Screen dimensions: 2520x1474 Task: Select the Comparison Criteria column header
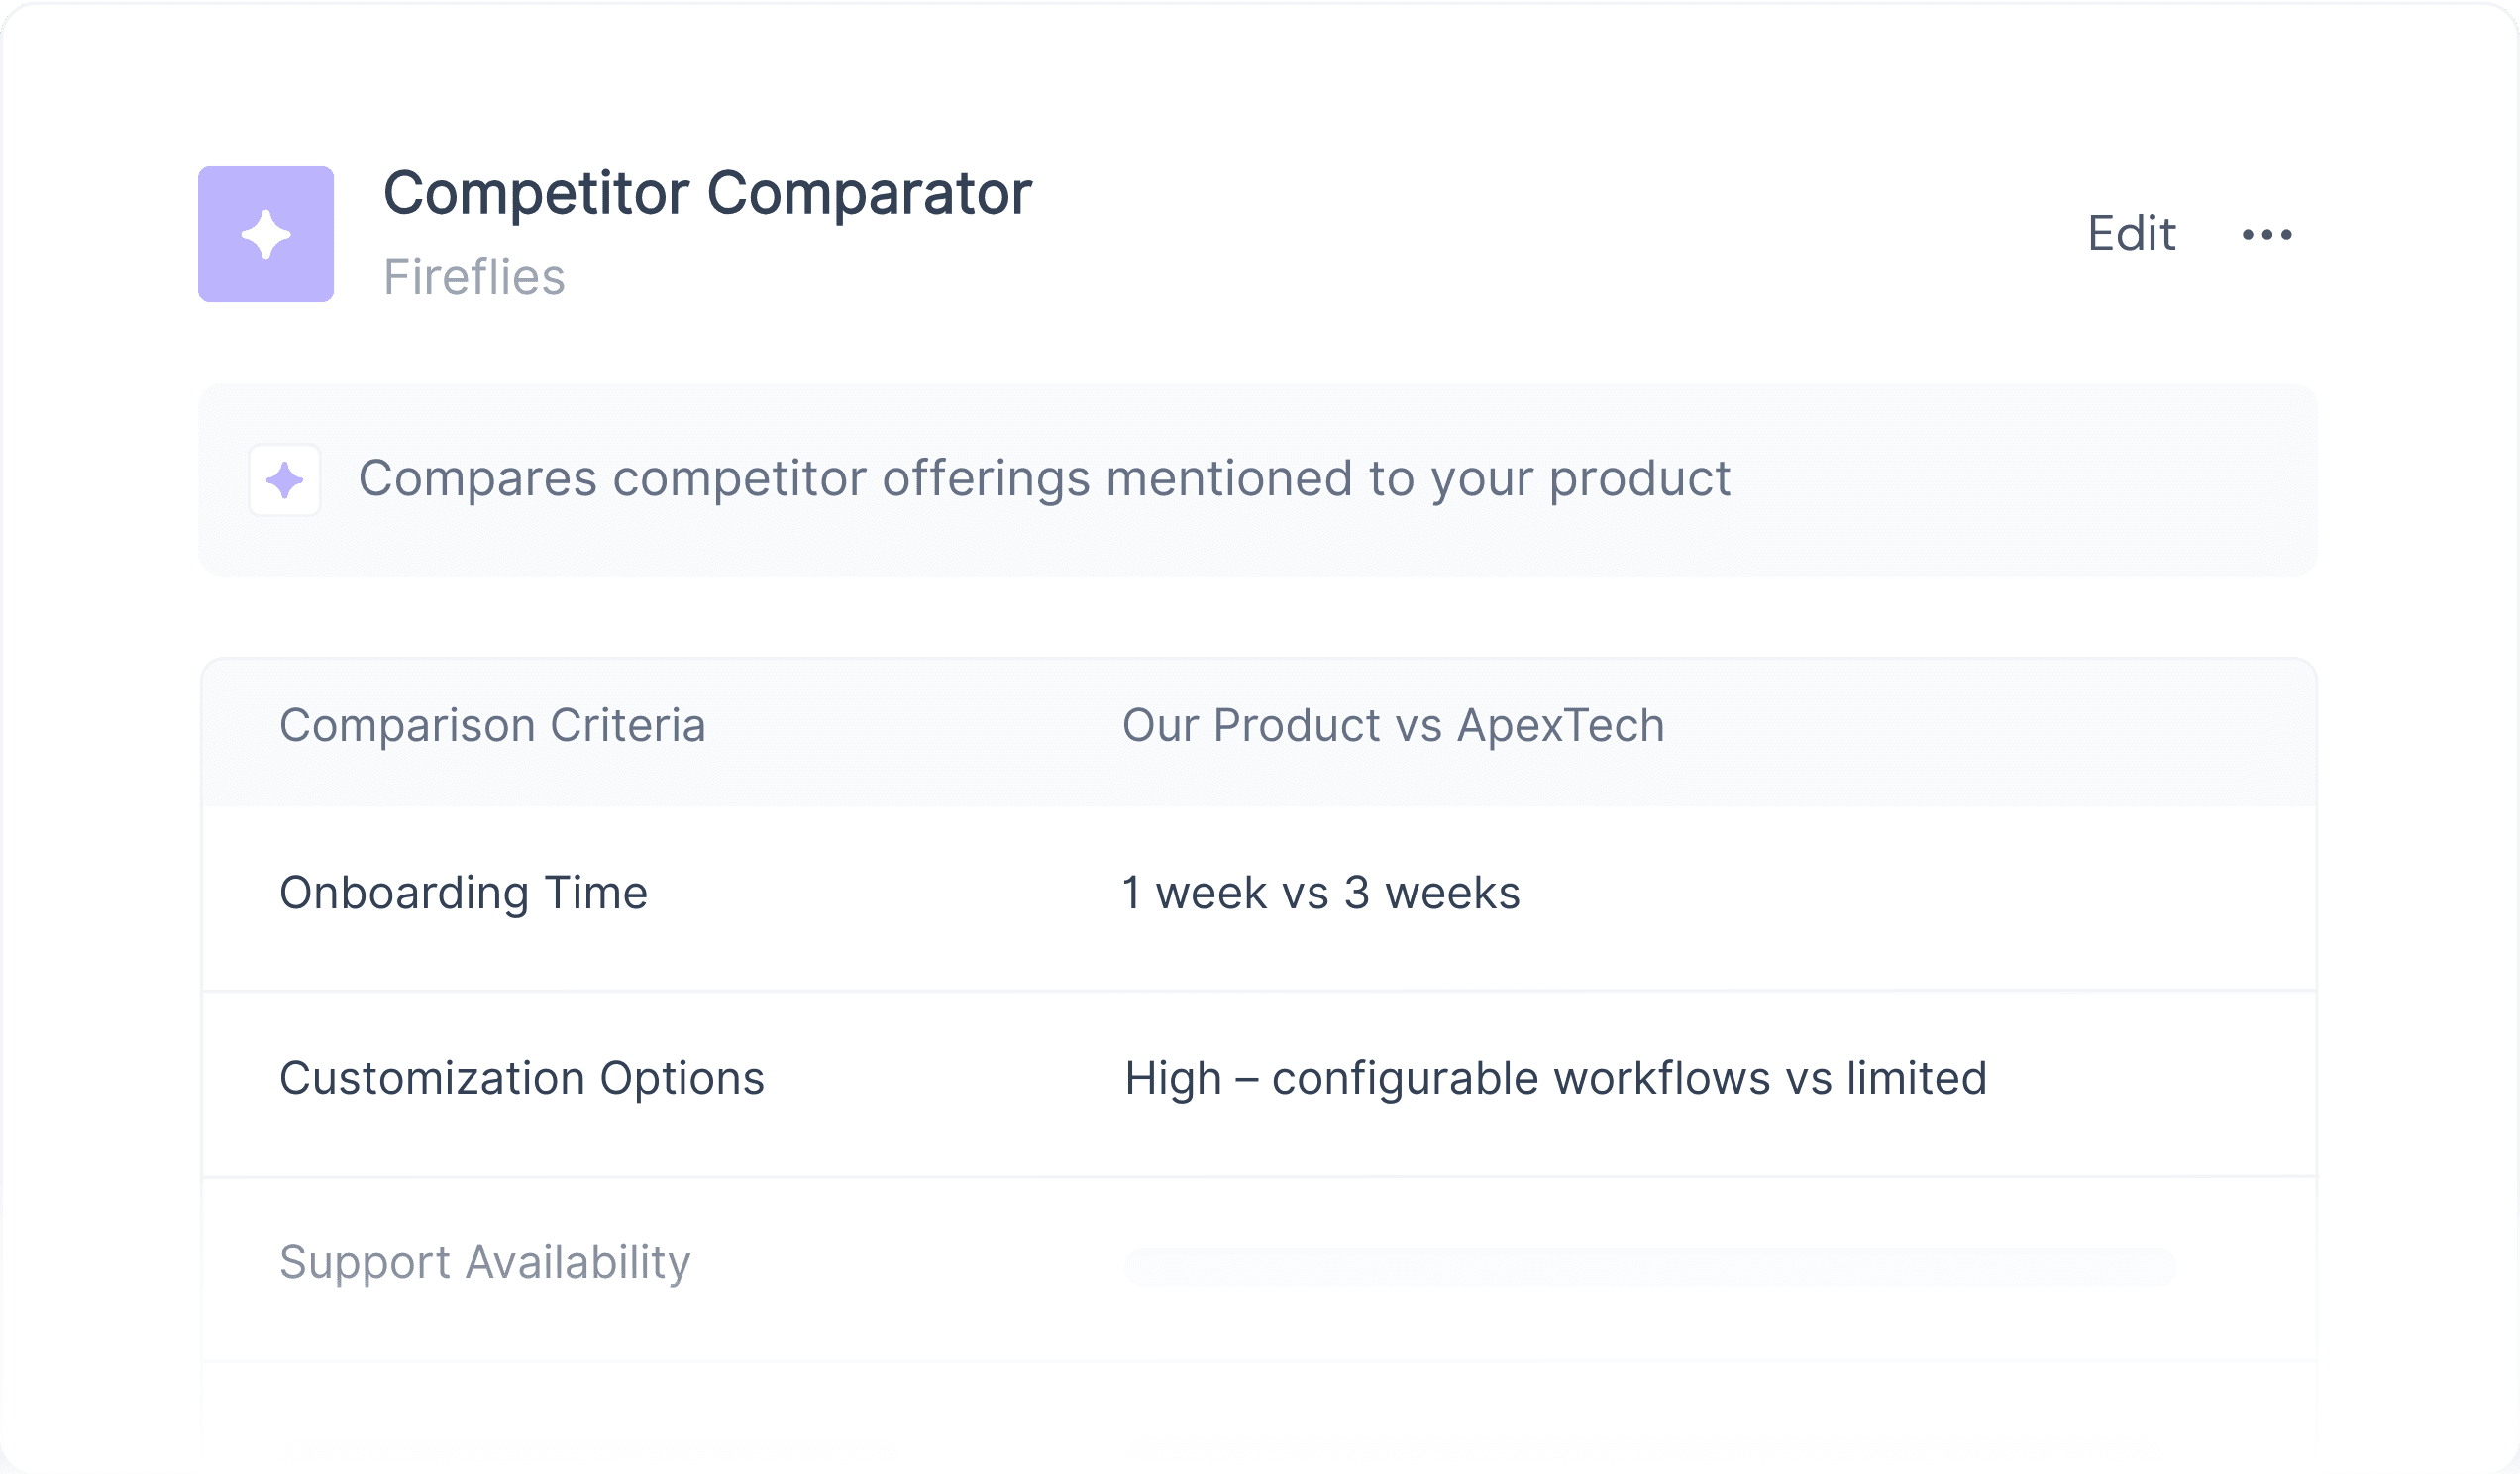pyautogui.click(x=492, y=725)
